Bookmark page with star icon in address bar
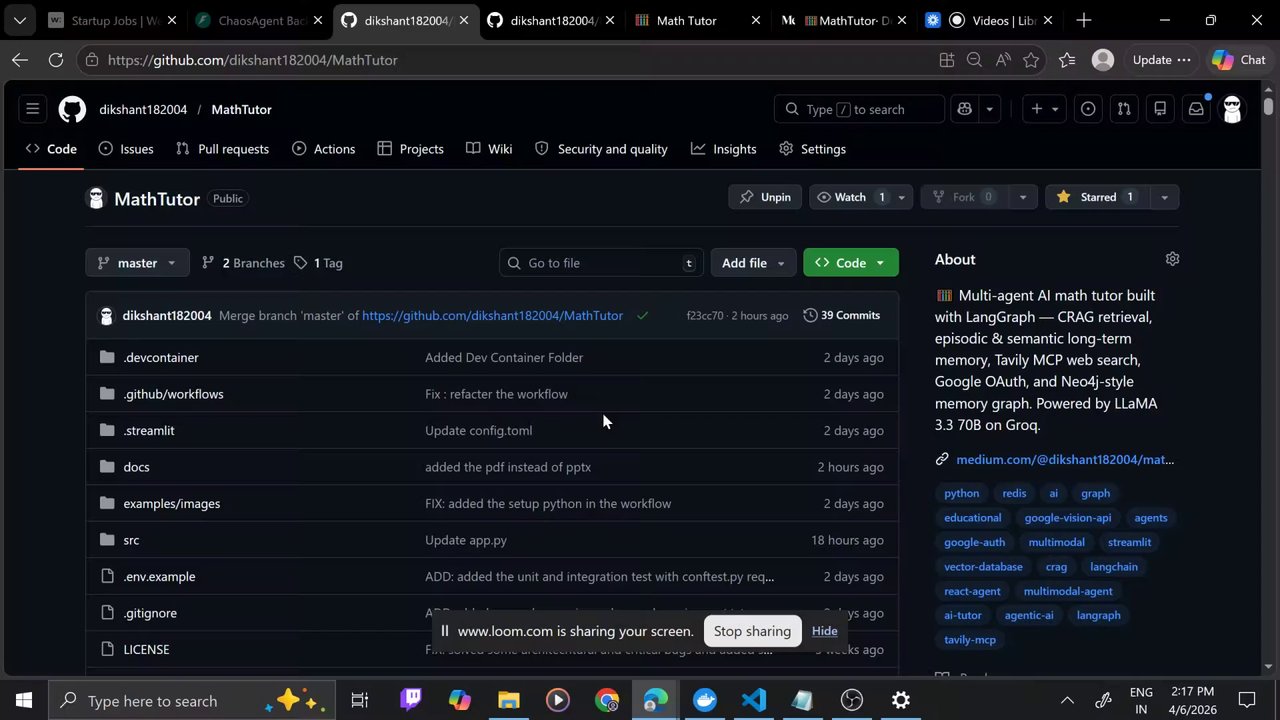The height and width of the screenshot is (720, 1280). (1031, 60)
